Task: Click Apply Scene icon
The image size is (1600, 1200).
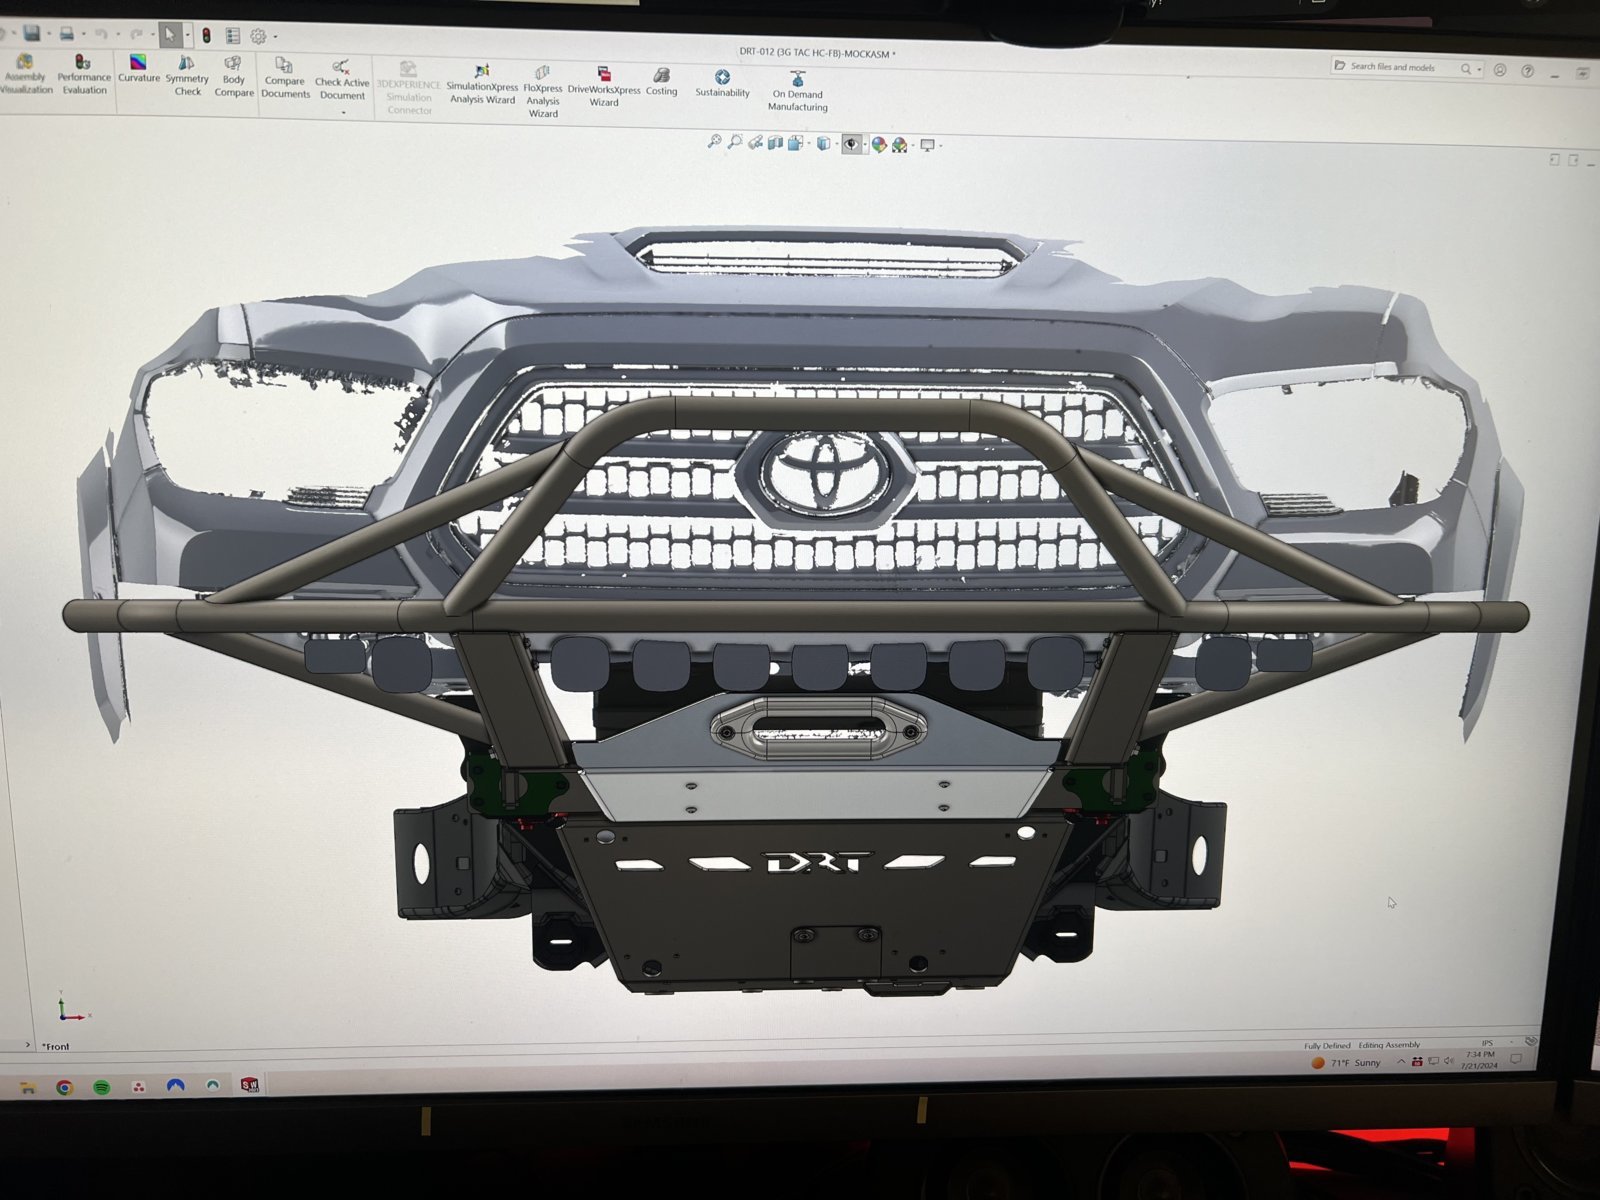Action: click(x=899, y=145)
